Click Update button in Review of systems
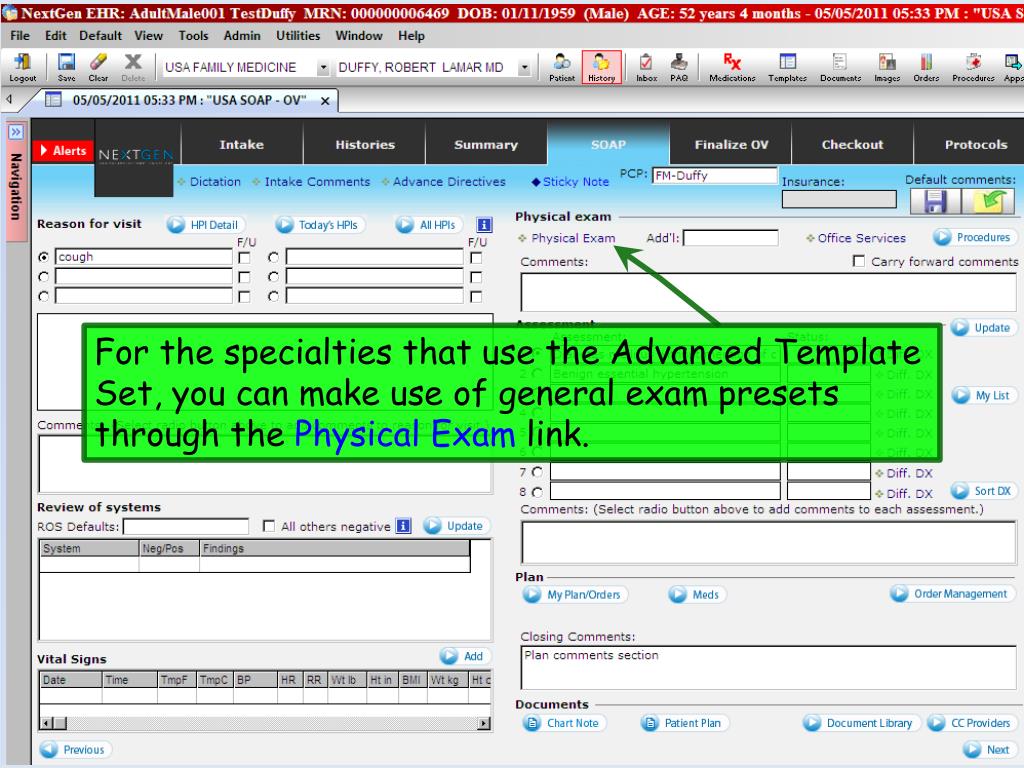 point(456,526)
